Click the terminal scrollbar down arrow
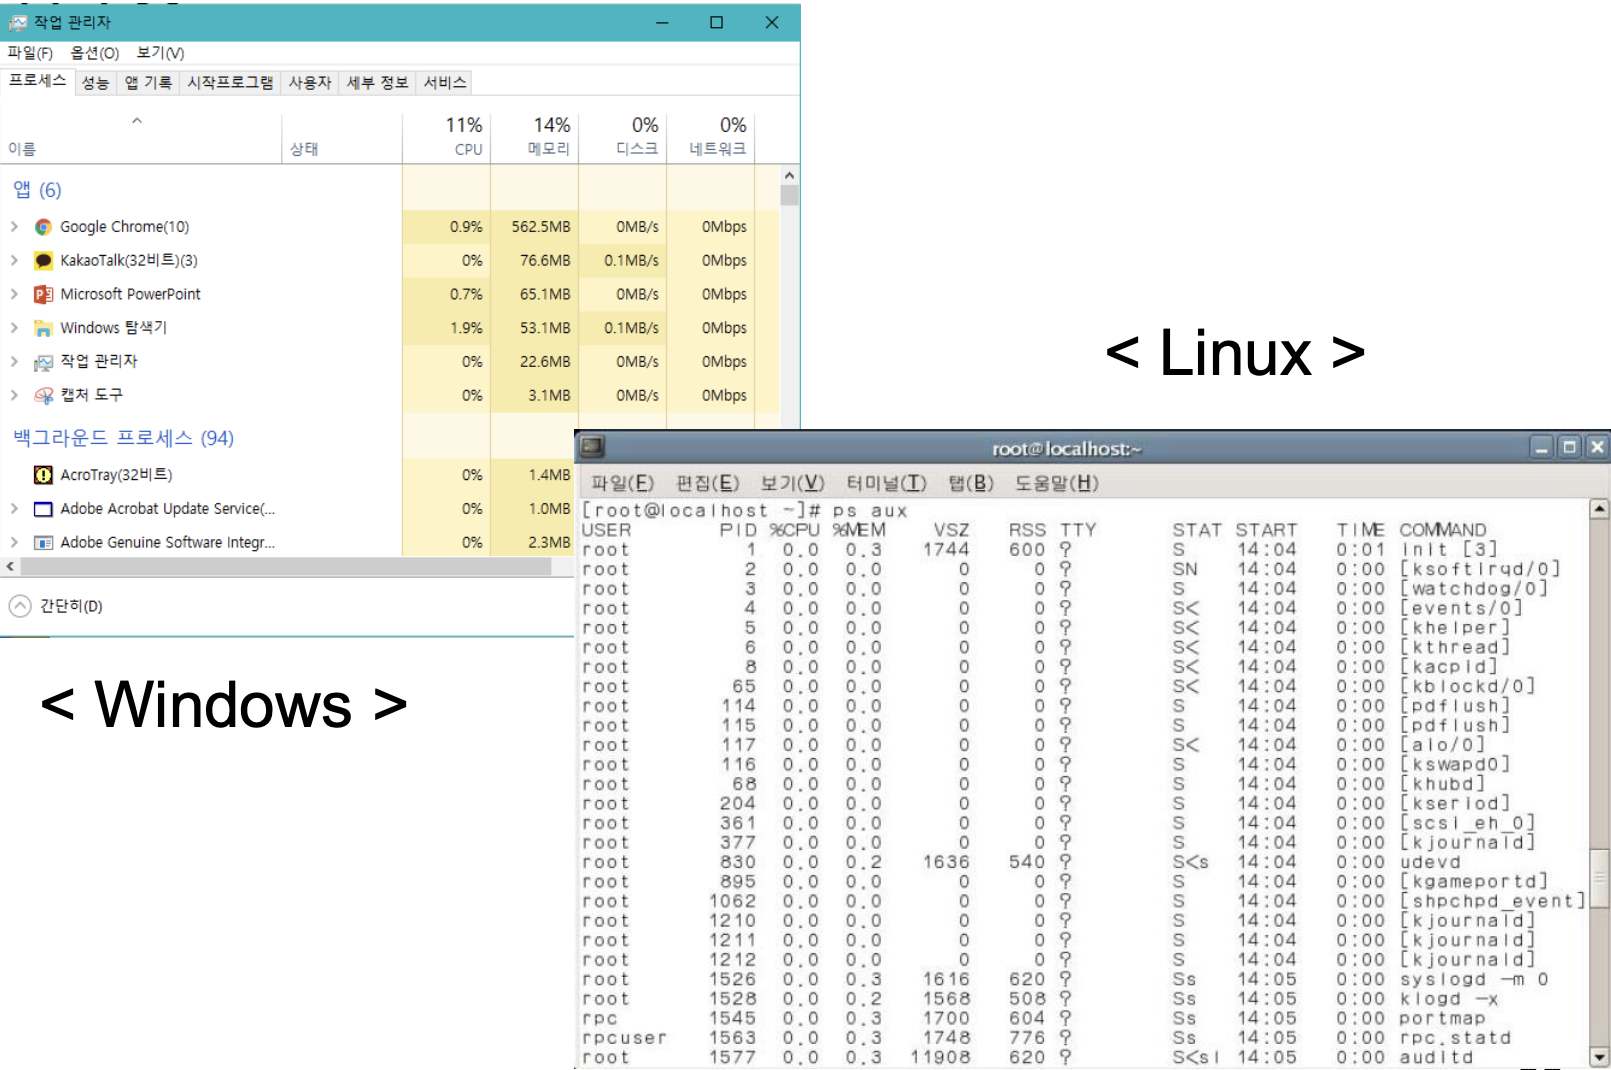The height and width of the screenshot is (1070, 1611). coord(1599,1057)
